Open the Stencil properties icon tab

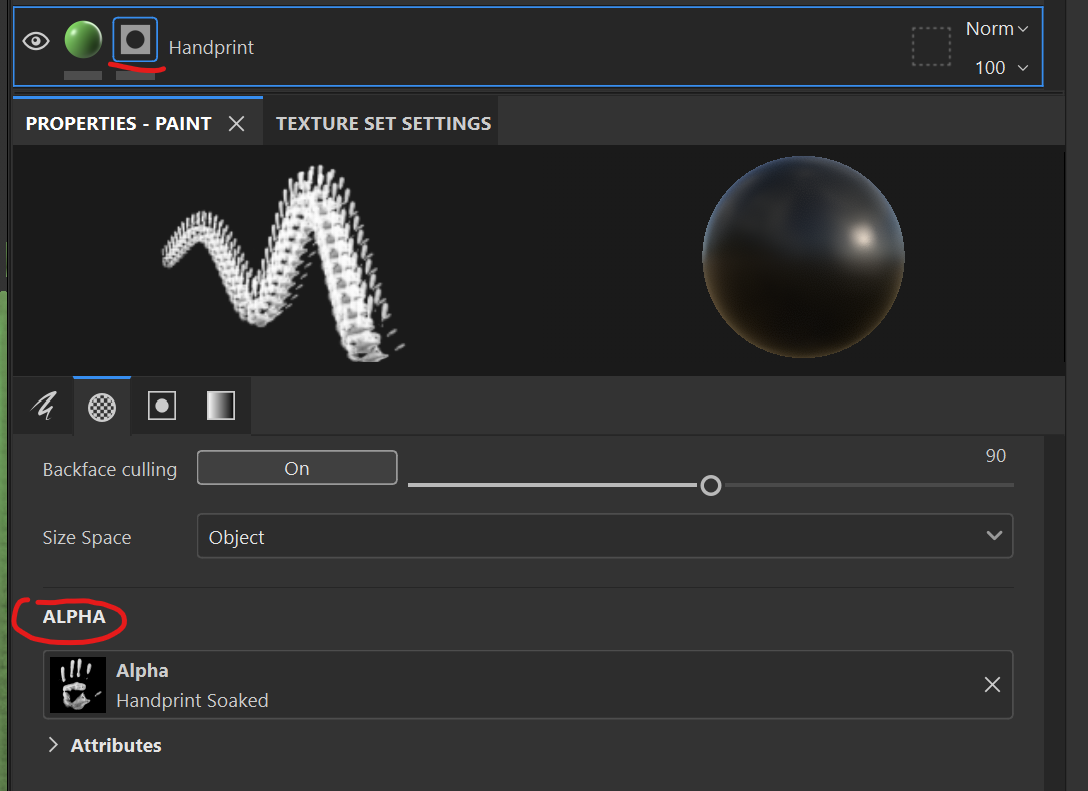162,406
